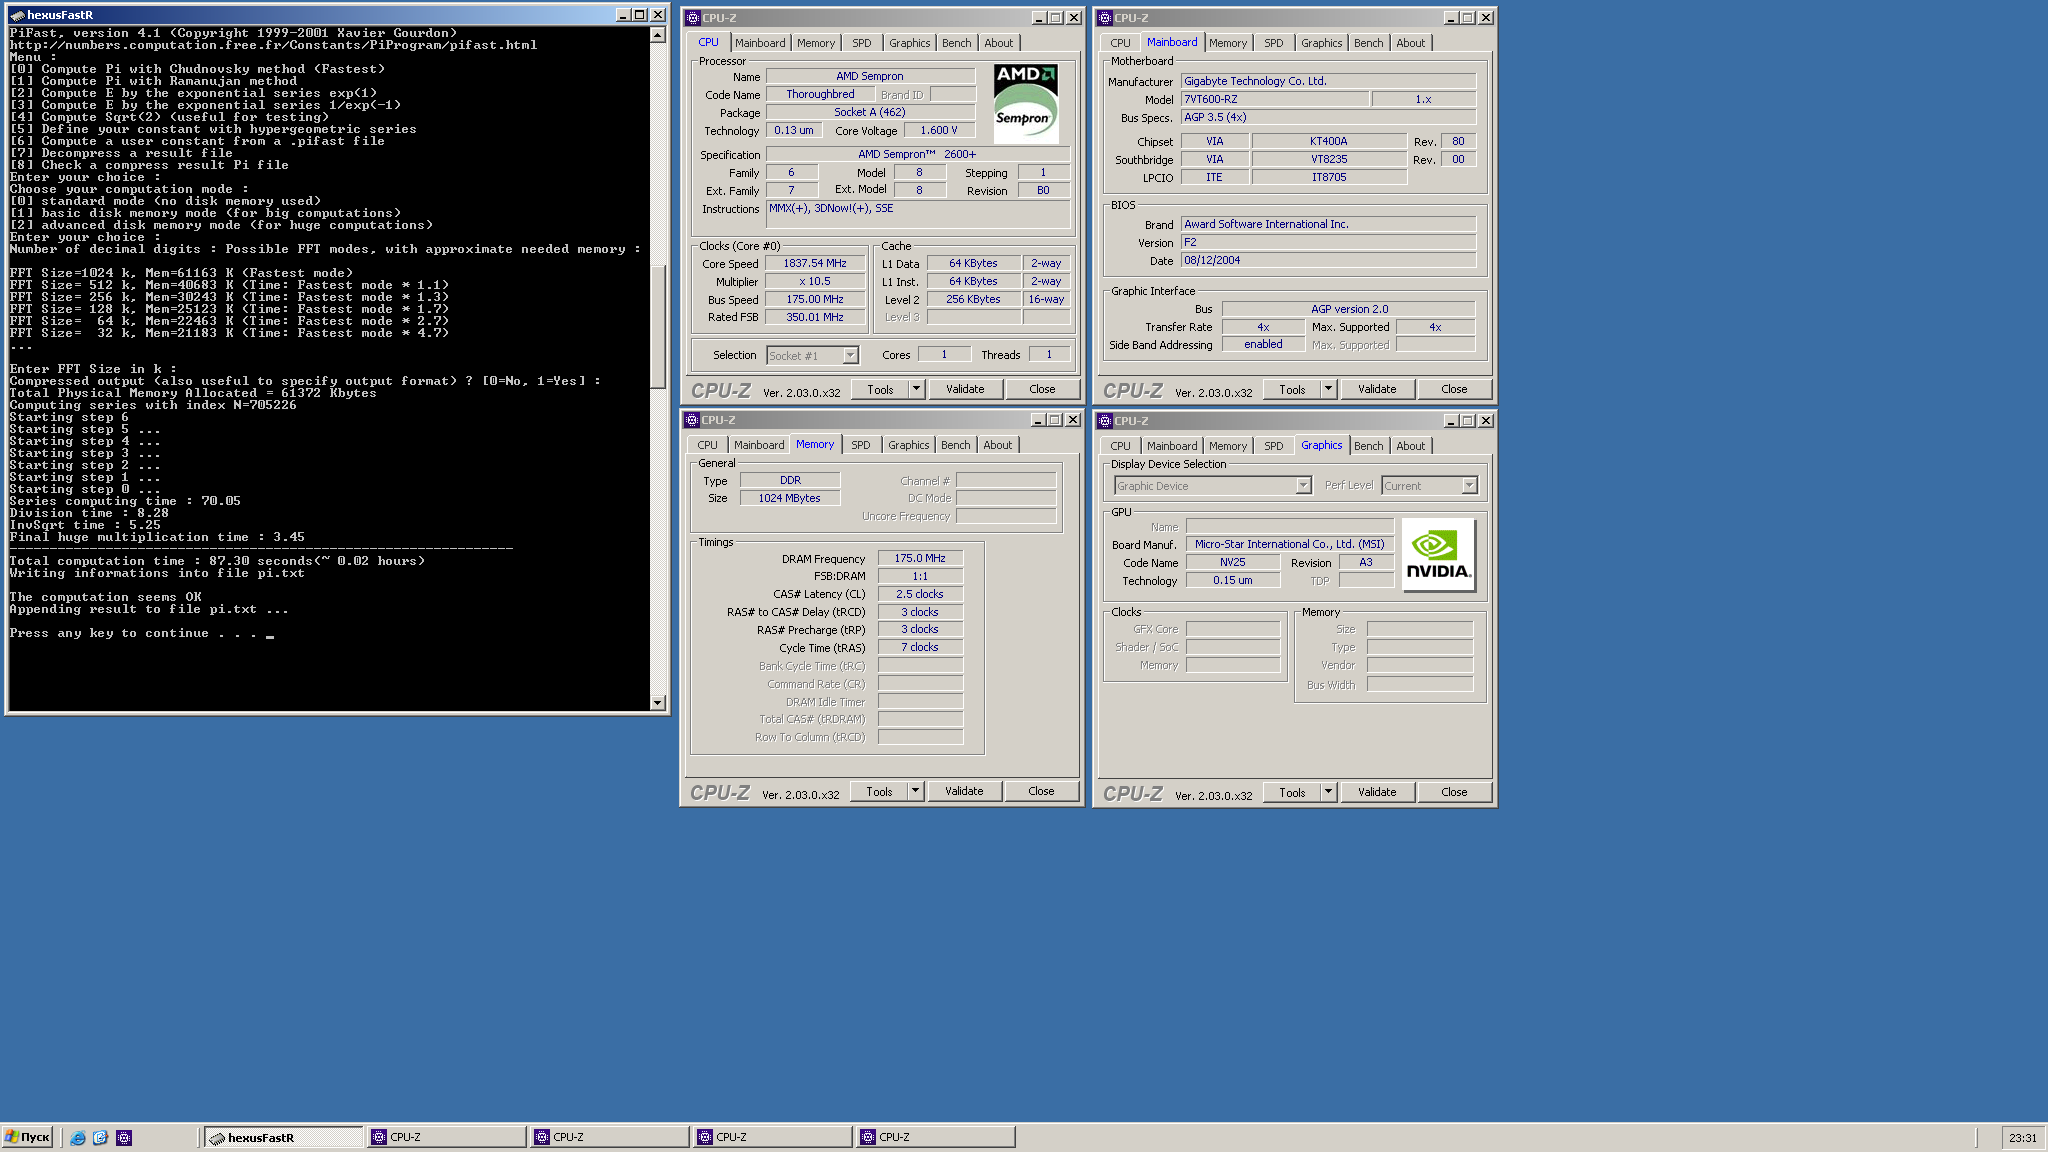2048x1152 pixels.
Task: Open Tools dropdown arrow in CPU-Z Graphics window
Action: click(x=1328, y=792)
